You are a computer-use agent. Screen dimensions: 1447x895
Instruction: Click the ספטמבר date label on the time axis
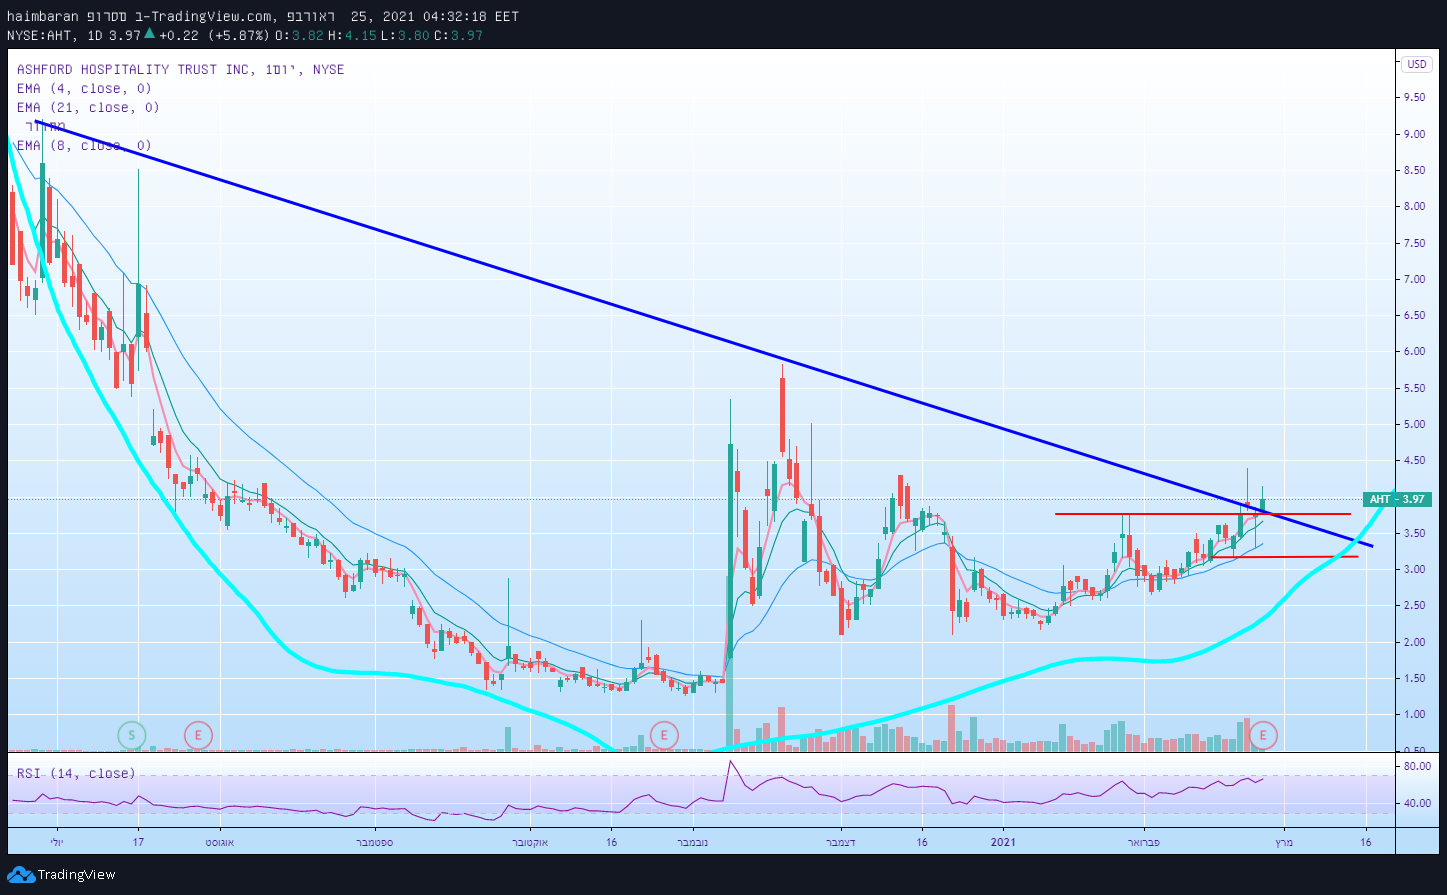point(375,843)
